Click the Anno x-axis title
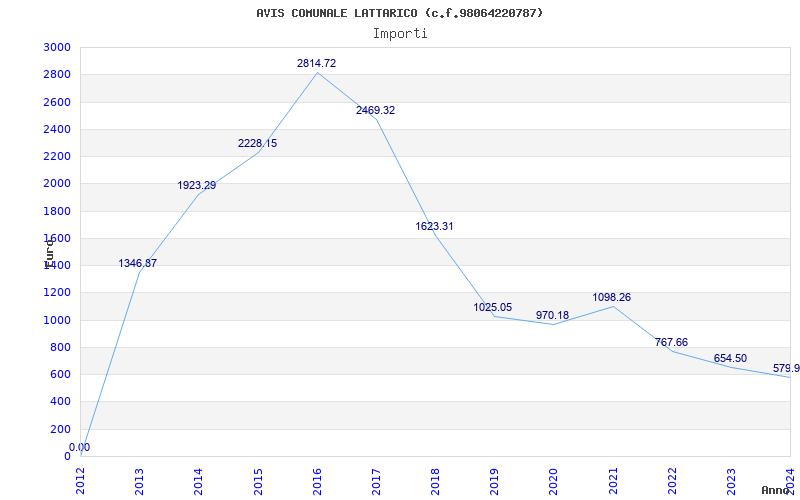 click(775, 490)
